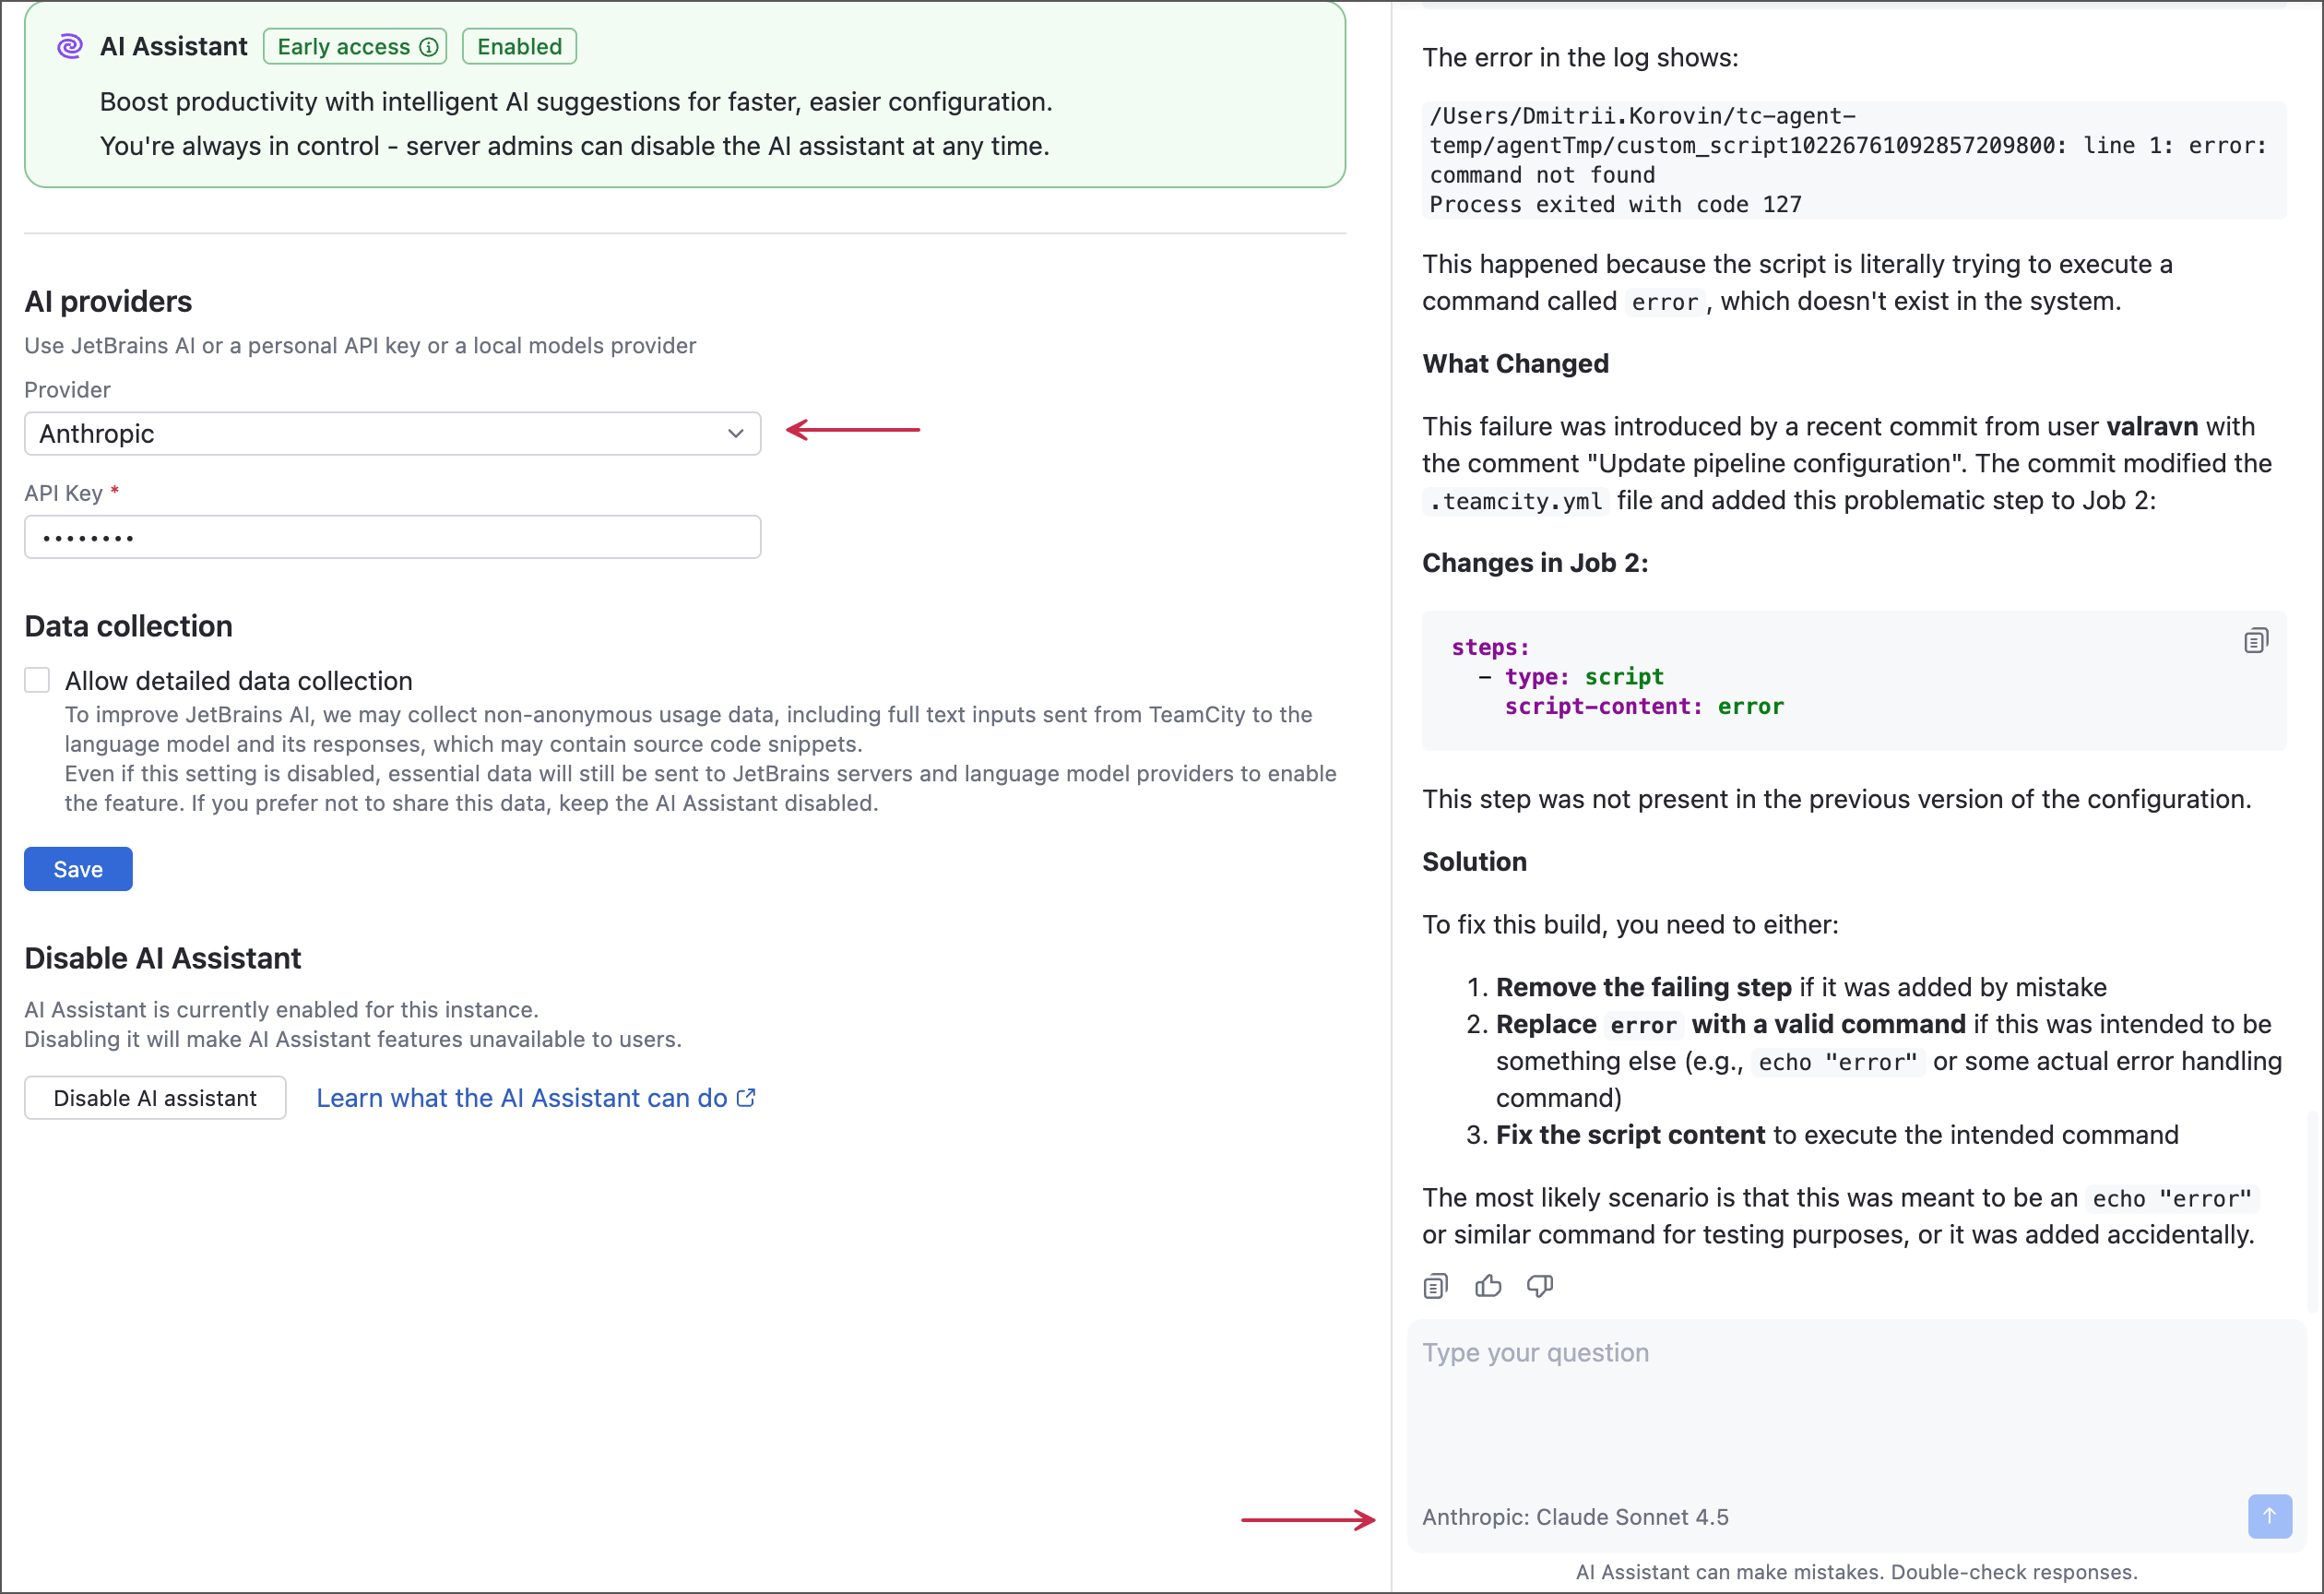Click the Data collection heading
The height and width of the screenshot is (1594, 2324).
pyautogui.click(x=128, y=626)
